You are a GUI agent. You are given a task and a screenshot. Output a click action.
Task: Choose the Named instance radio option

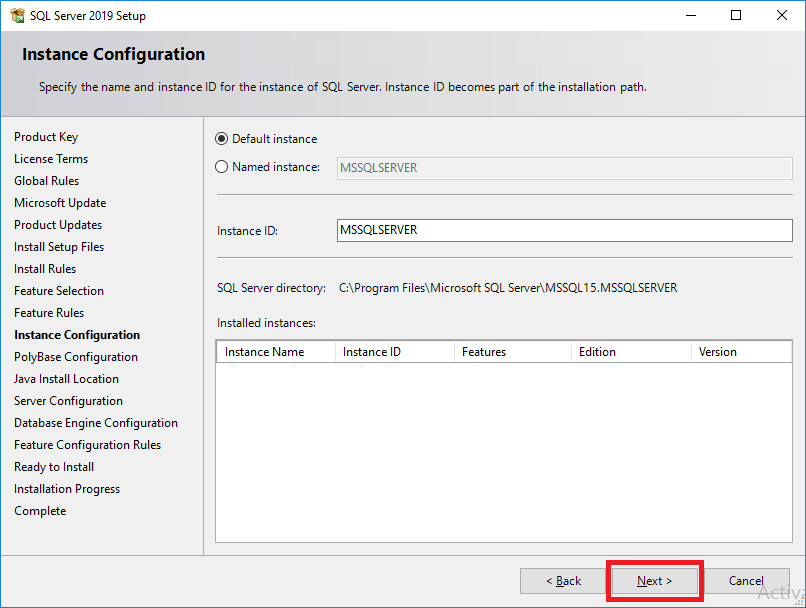pyautogui.click(x=222, y=167)
